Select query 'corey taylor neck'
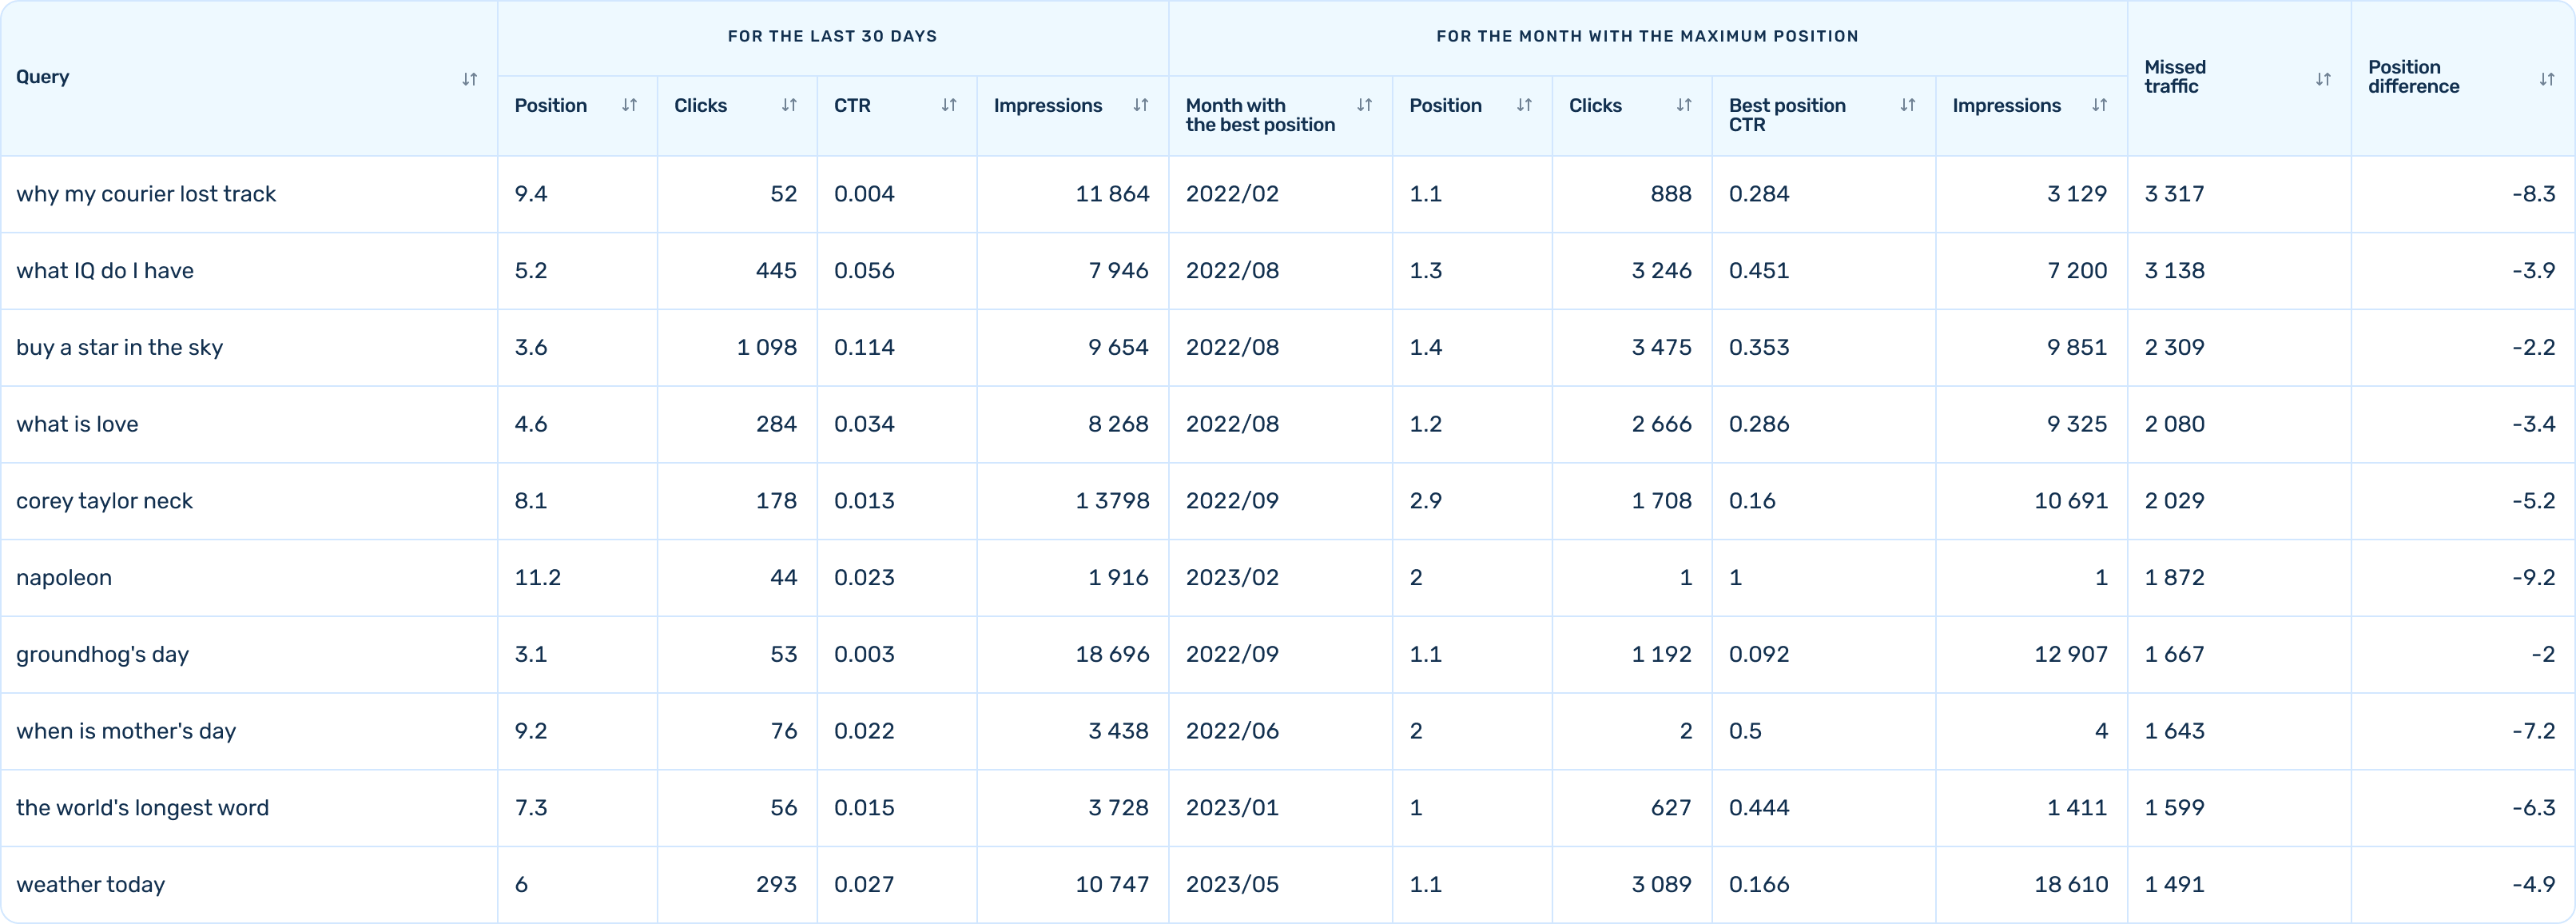This screenshot has height=924, width=2576. [x=104, y=501]
